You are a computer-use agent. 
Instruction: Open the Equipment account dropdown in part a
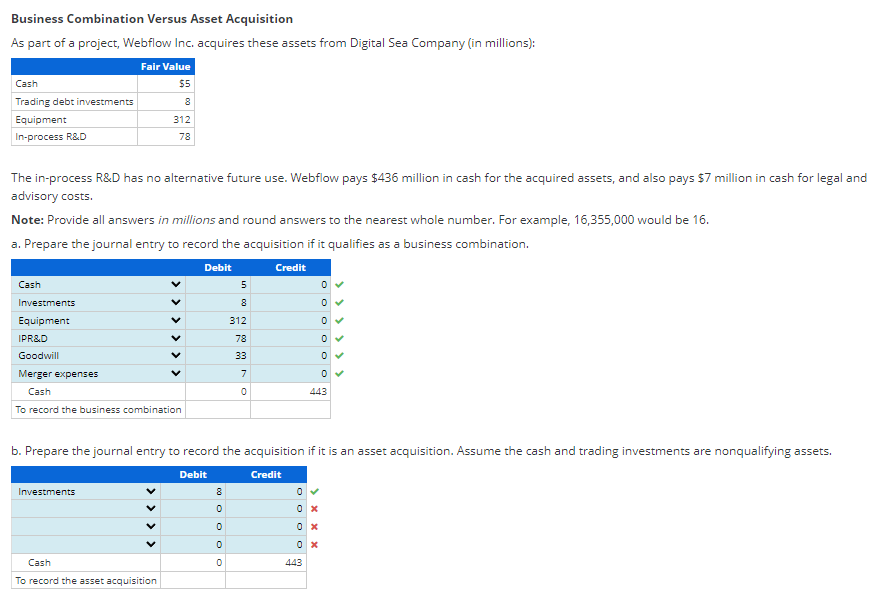click(98, 321)
